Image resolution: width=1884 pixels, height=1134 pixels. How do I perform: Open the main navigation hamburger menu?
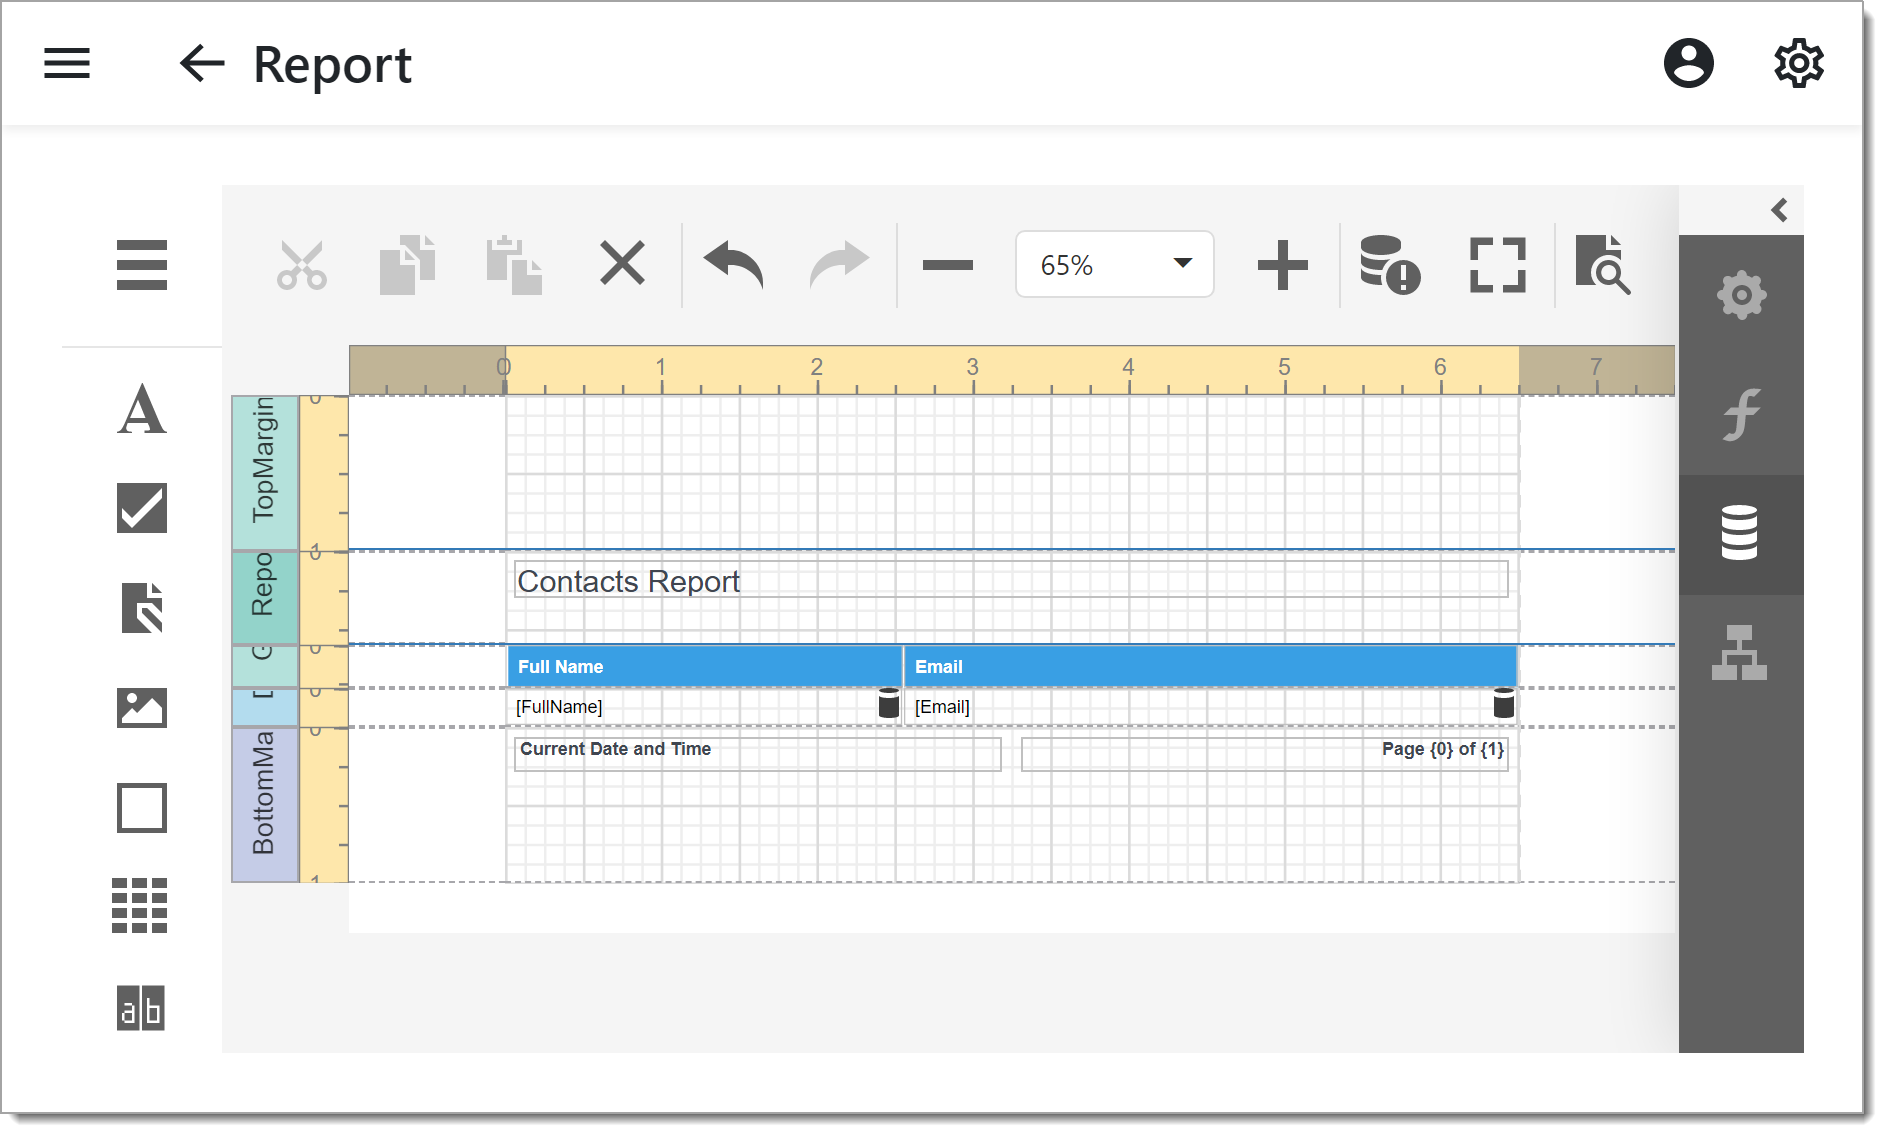click(67, 64)
